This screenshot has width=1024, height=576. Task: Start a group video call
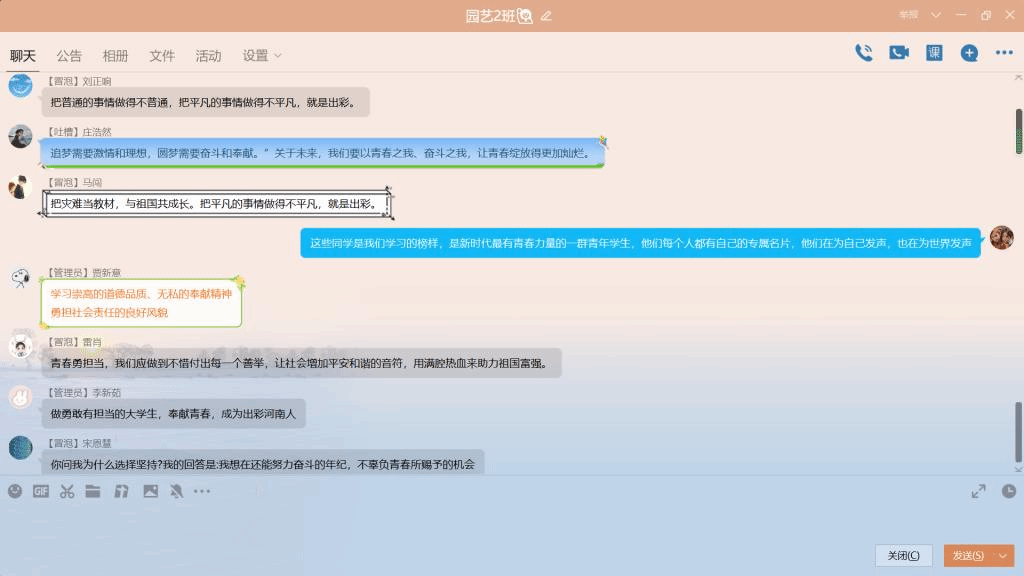(899, 54)
